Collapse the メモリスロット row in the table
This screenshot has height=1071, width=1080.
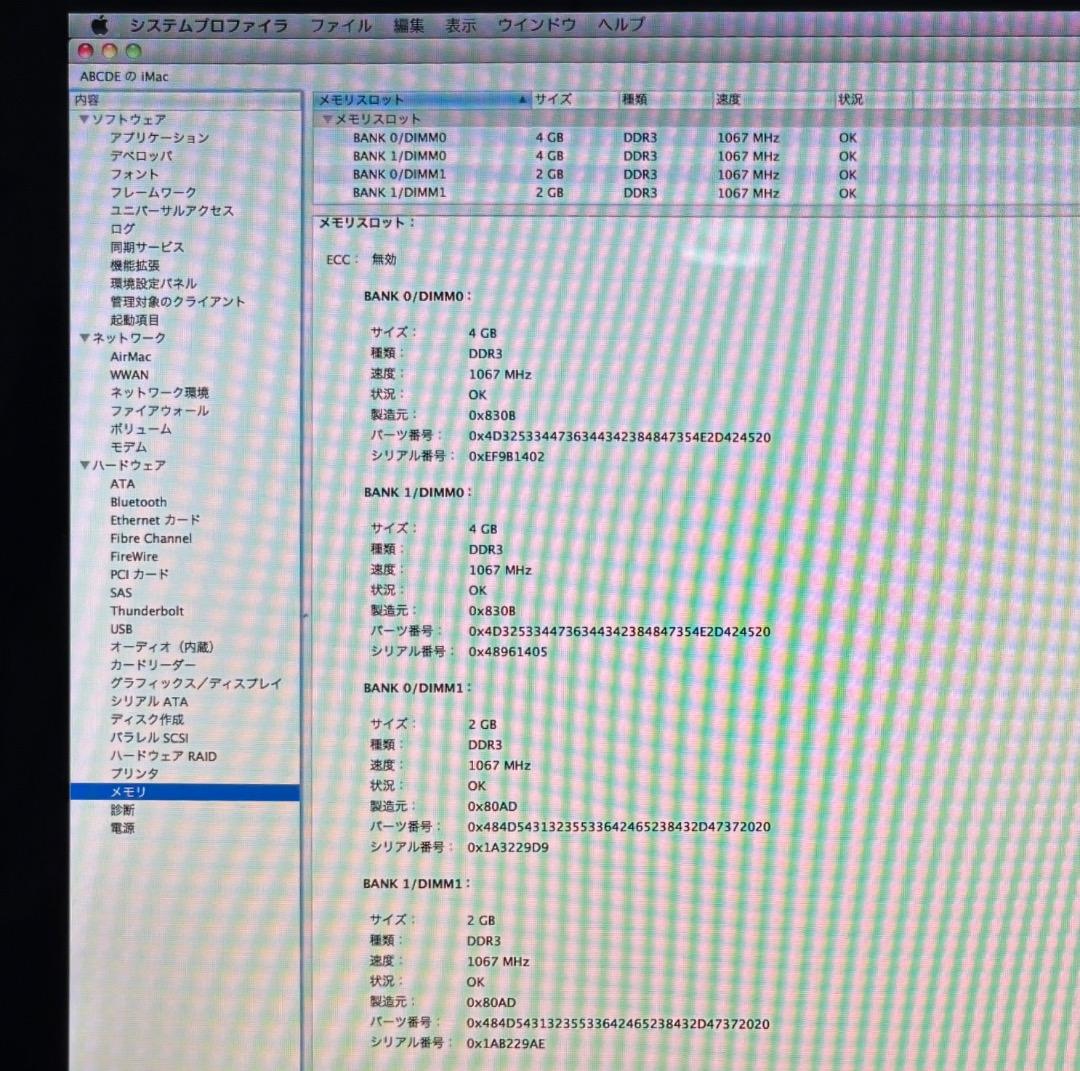[327, 118]
